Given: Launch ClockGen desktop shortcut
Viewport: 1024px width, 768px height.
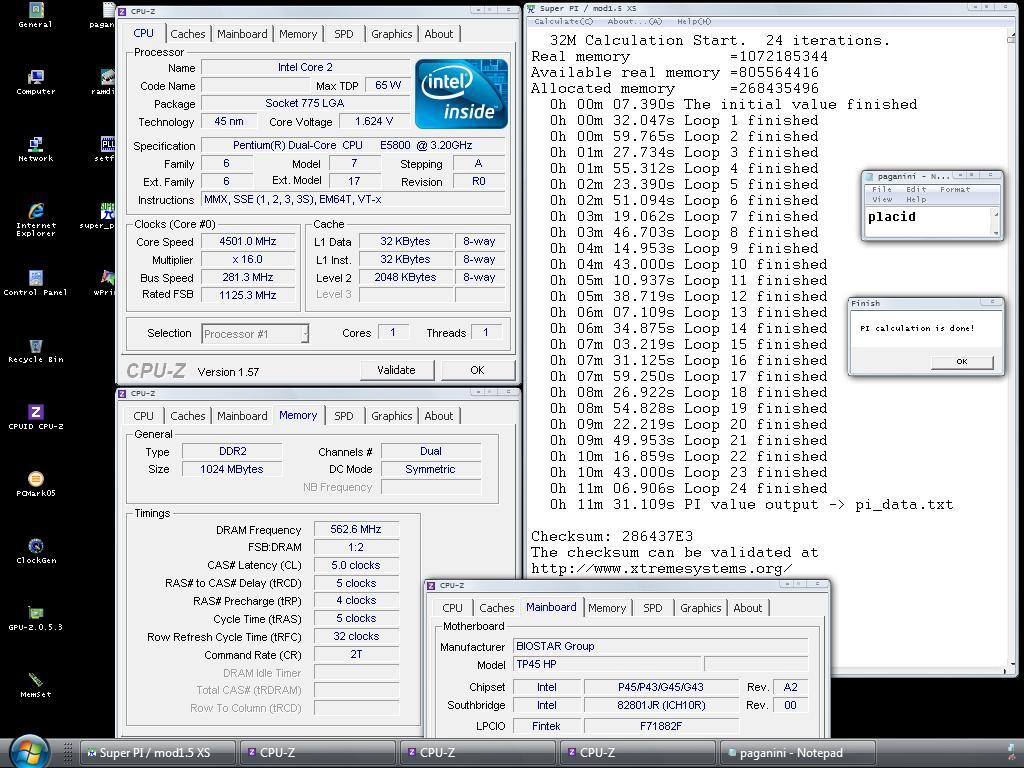Looking at the screenshot, I should 35,551.
